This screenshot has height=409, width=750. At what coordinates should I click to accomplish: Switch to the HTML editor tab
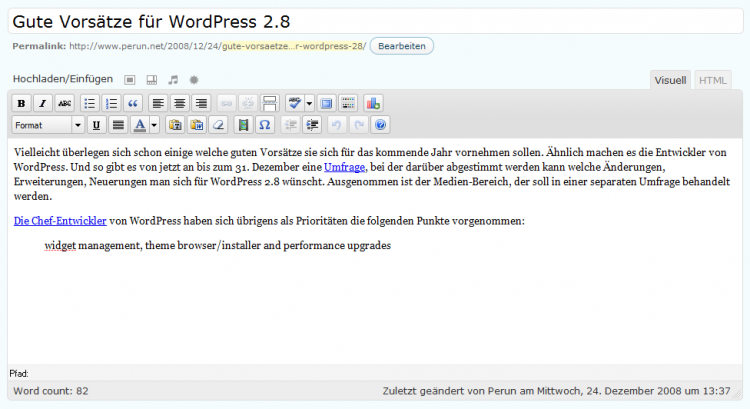(713, 80)
